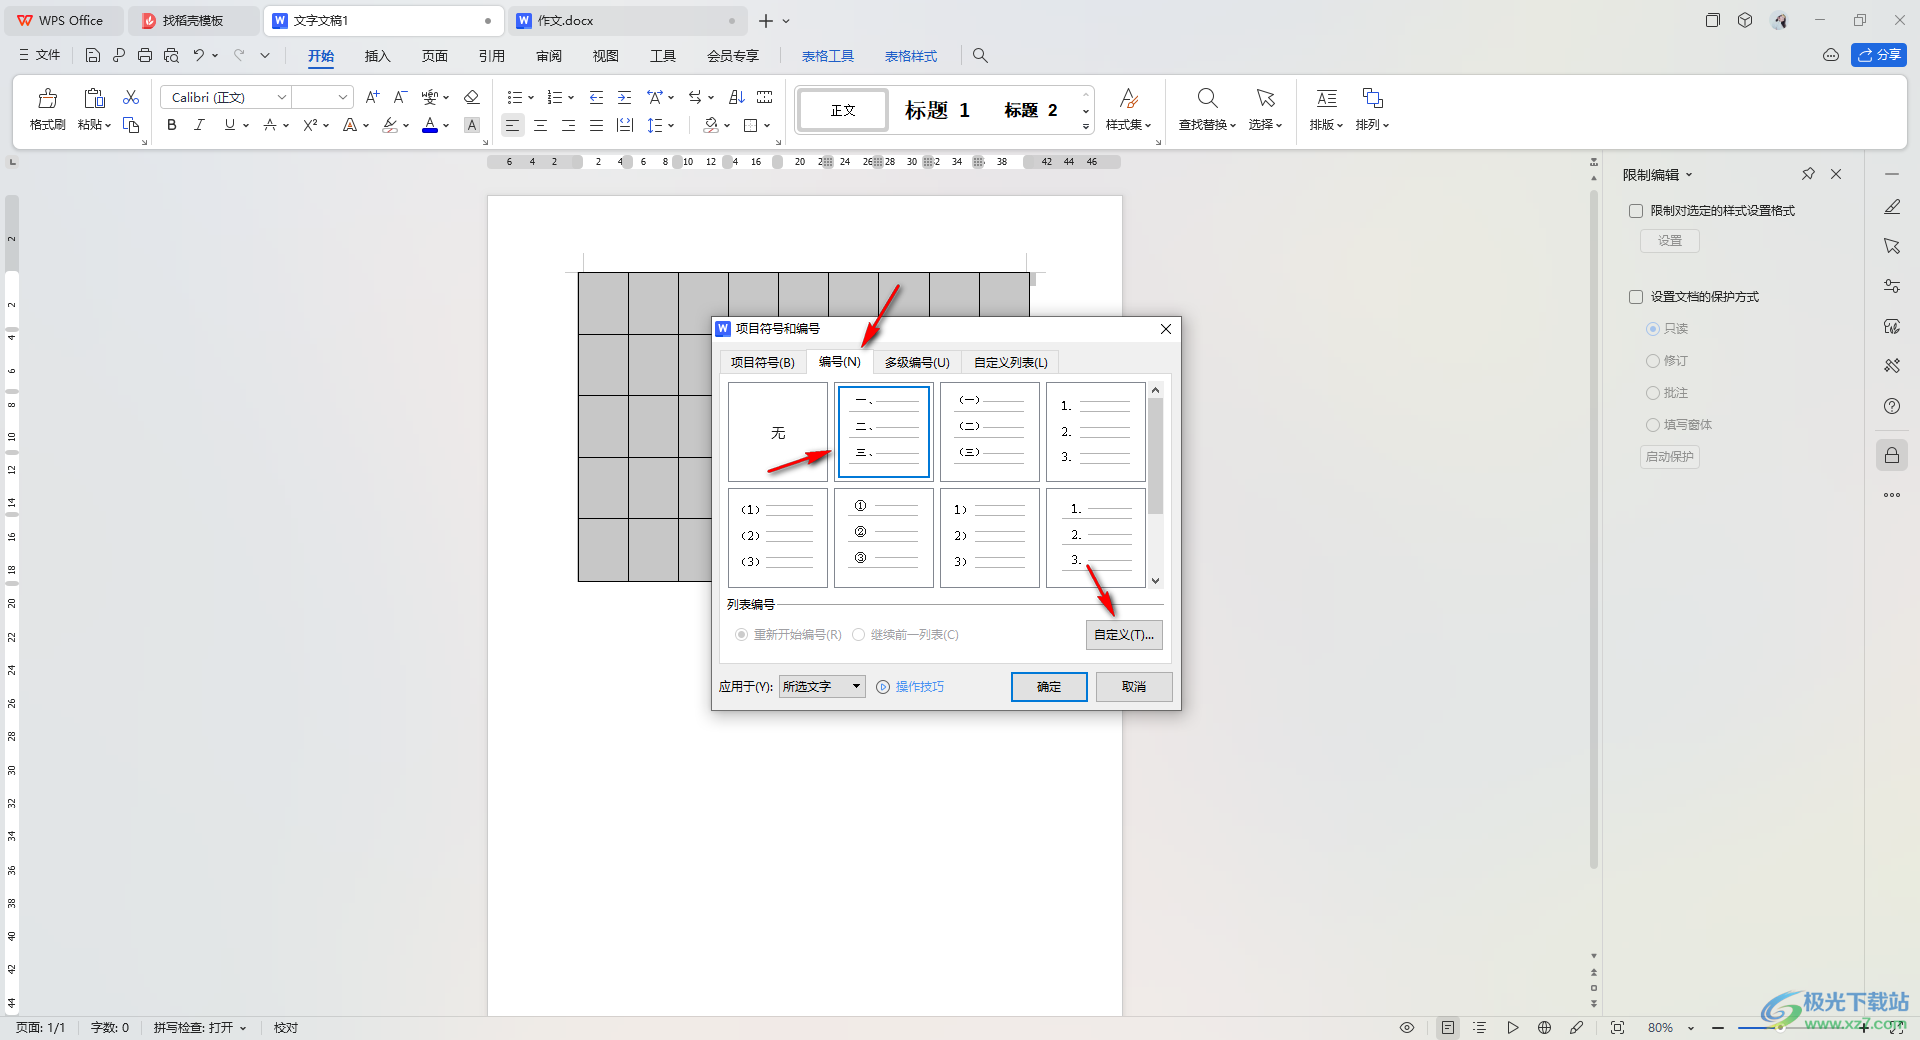Click the print icon in quick access
This screenshot has width=1920, height=1040.
pyautogui.click(x=145, y=56)
